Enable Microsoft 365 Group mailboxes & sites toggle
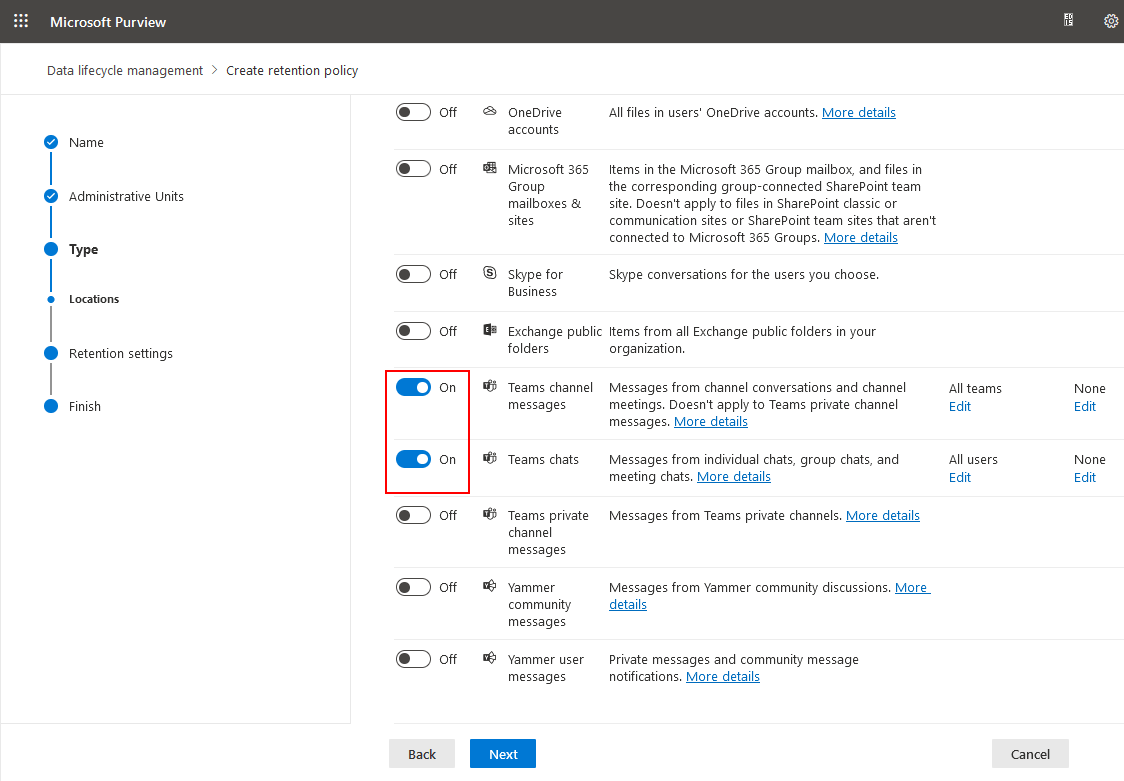The height and width of the screenshot is (781, 1124). coord(414,169)
